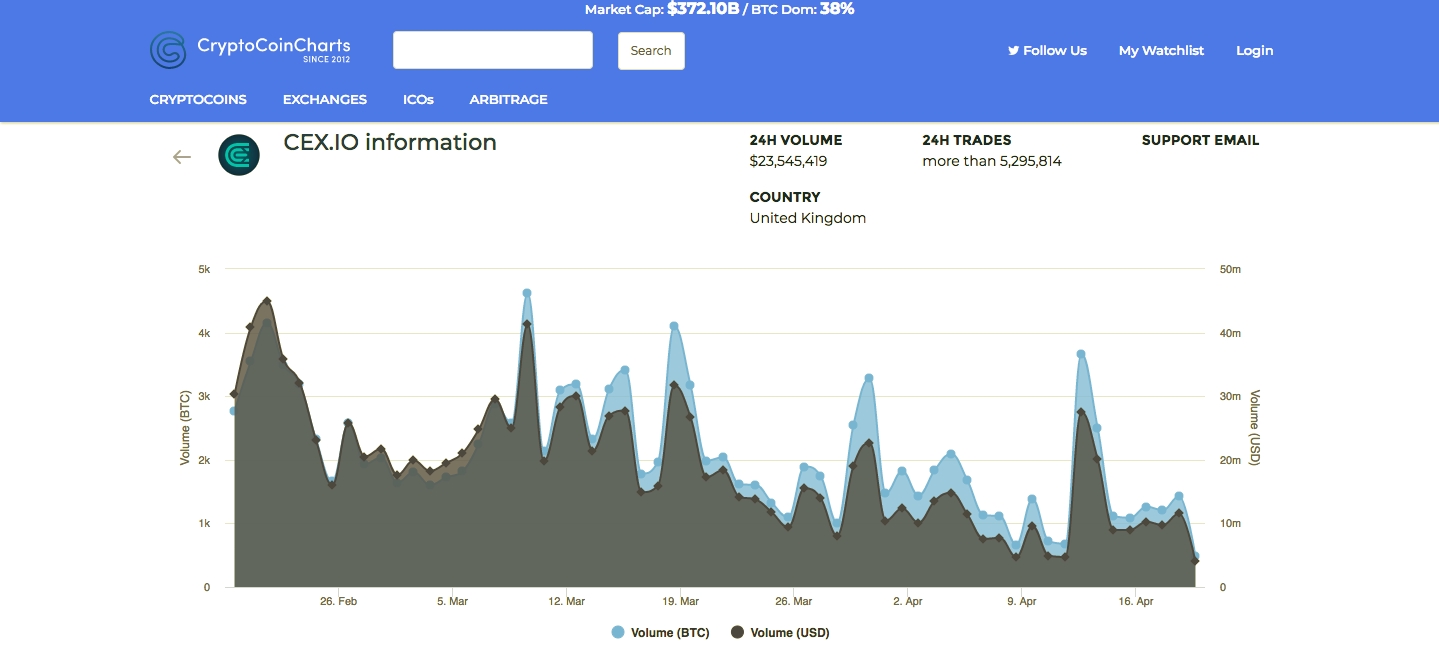This screenshot has width=1439, height=659.
Task: Click the SUPPORT EMAIL heading
Action: (1200, 140)
